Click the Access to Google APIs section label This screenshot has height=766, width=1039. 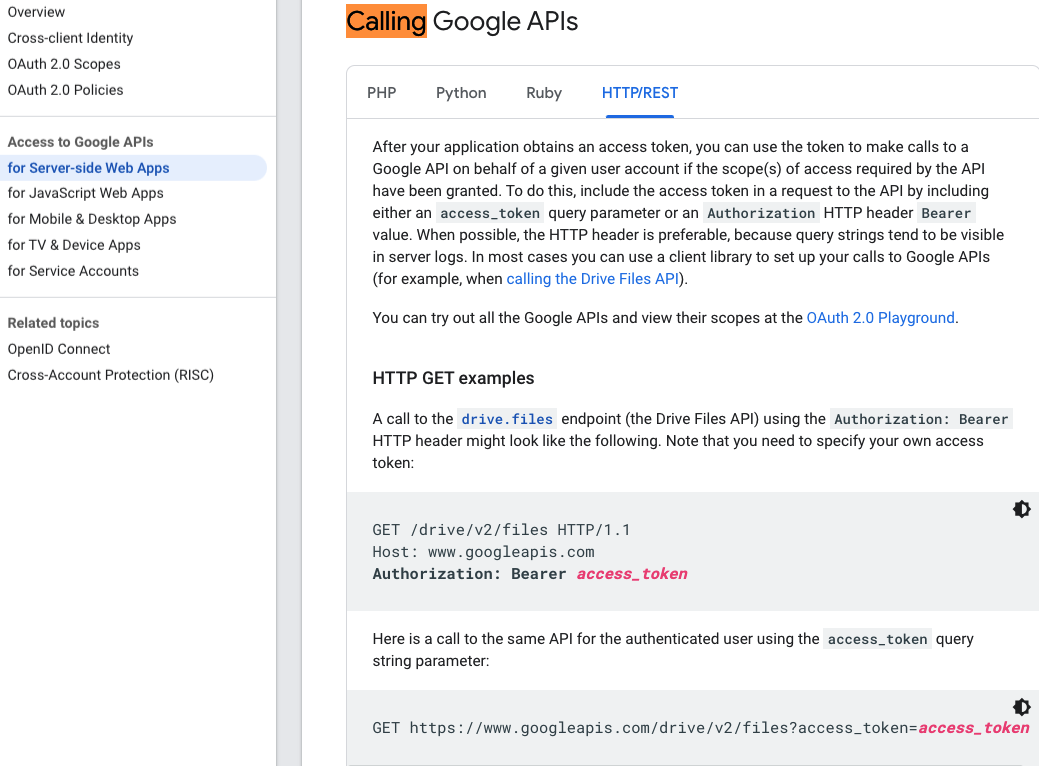[80, 142]
